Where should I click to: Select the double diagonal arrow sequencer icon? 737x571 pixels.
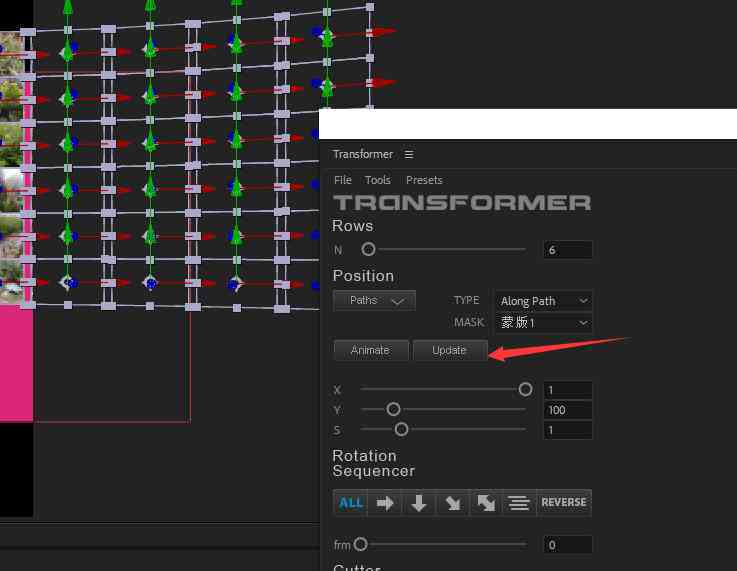click(486, 503)
